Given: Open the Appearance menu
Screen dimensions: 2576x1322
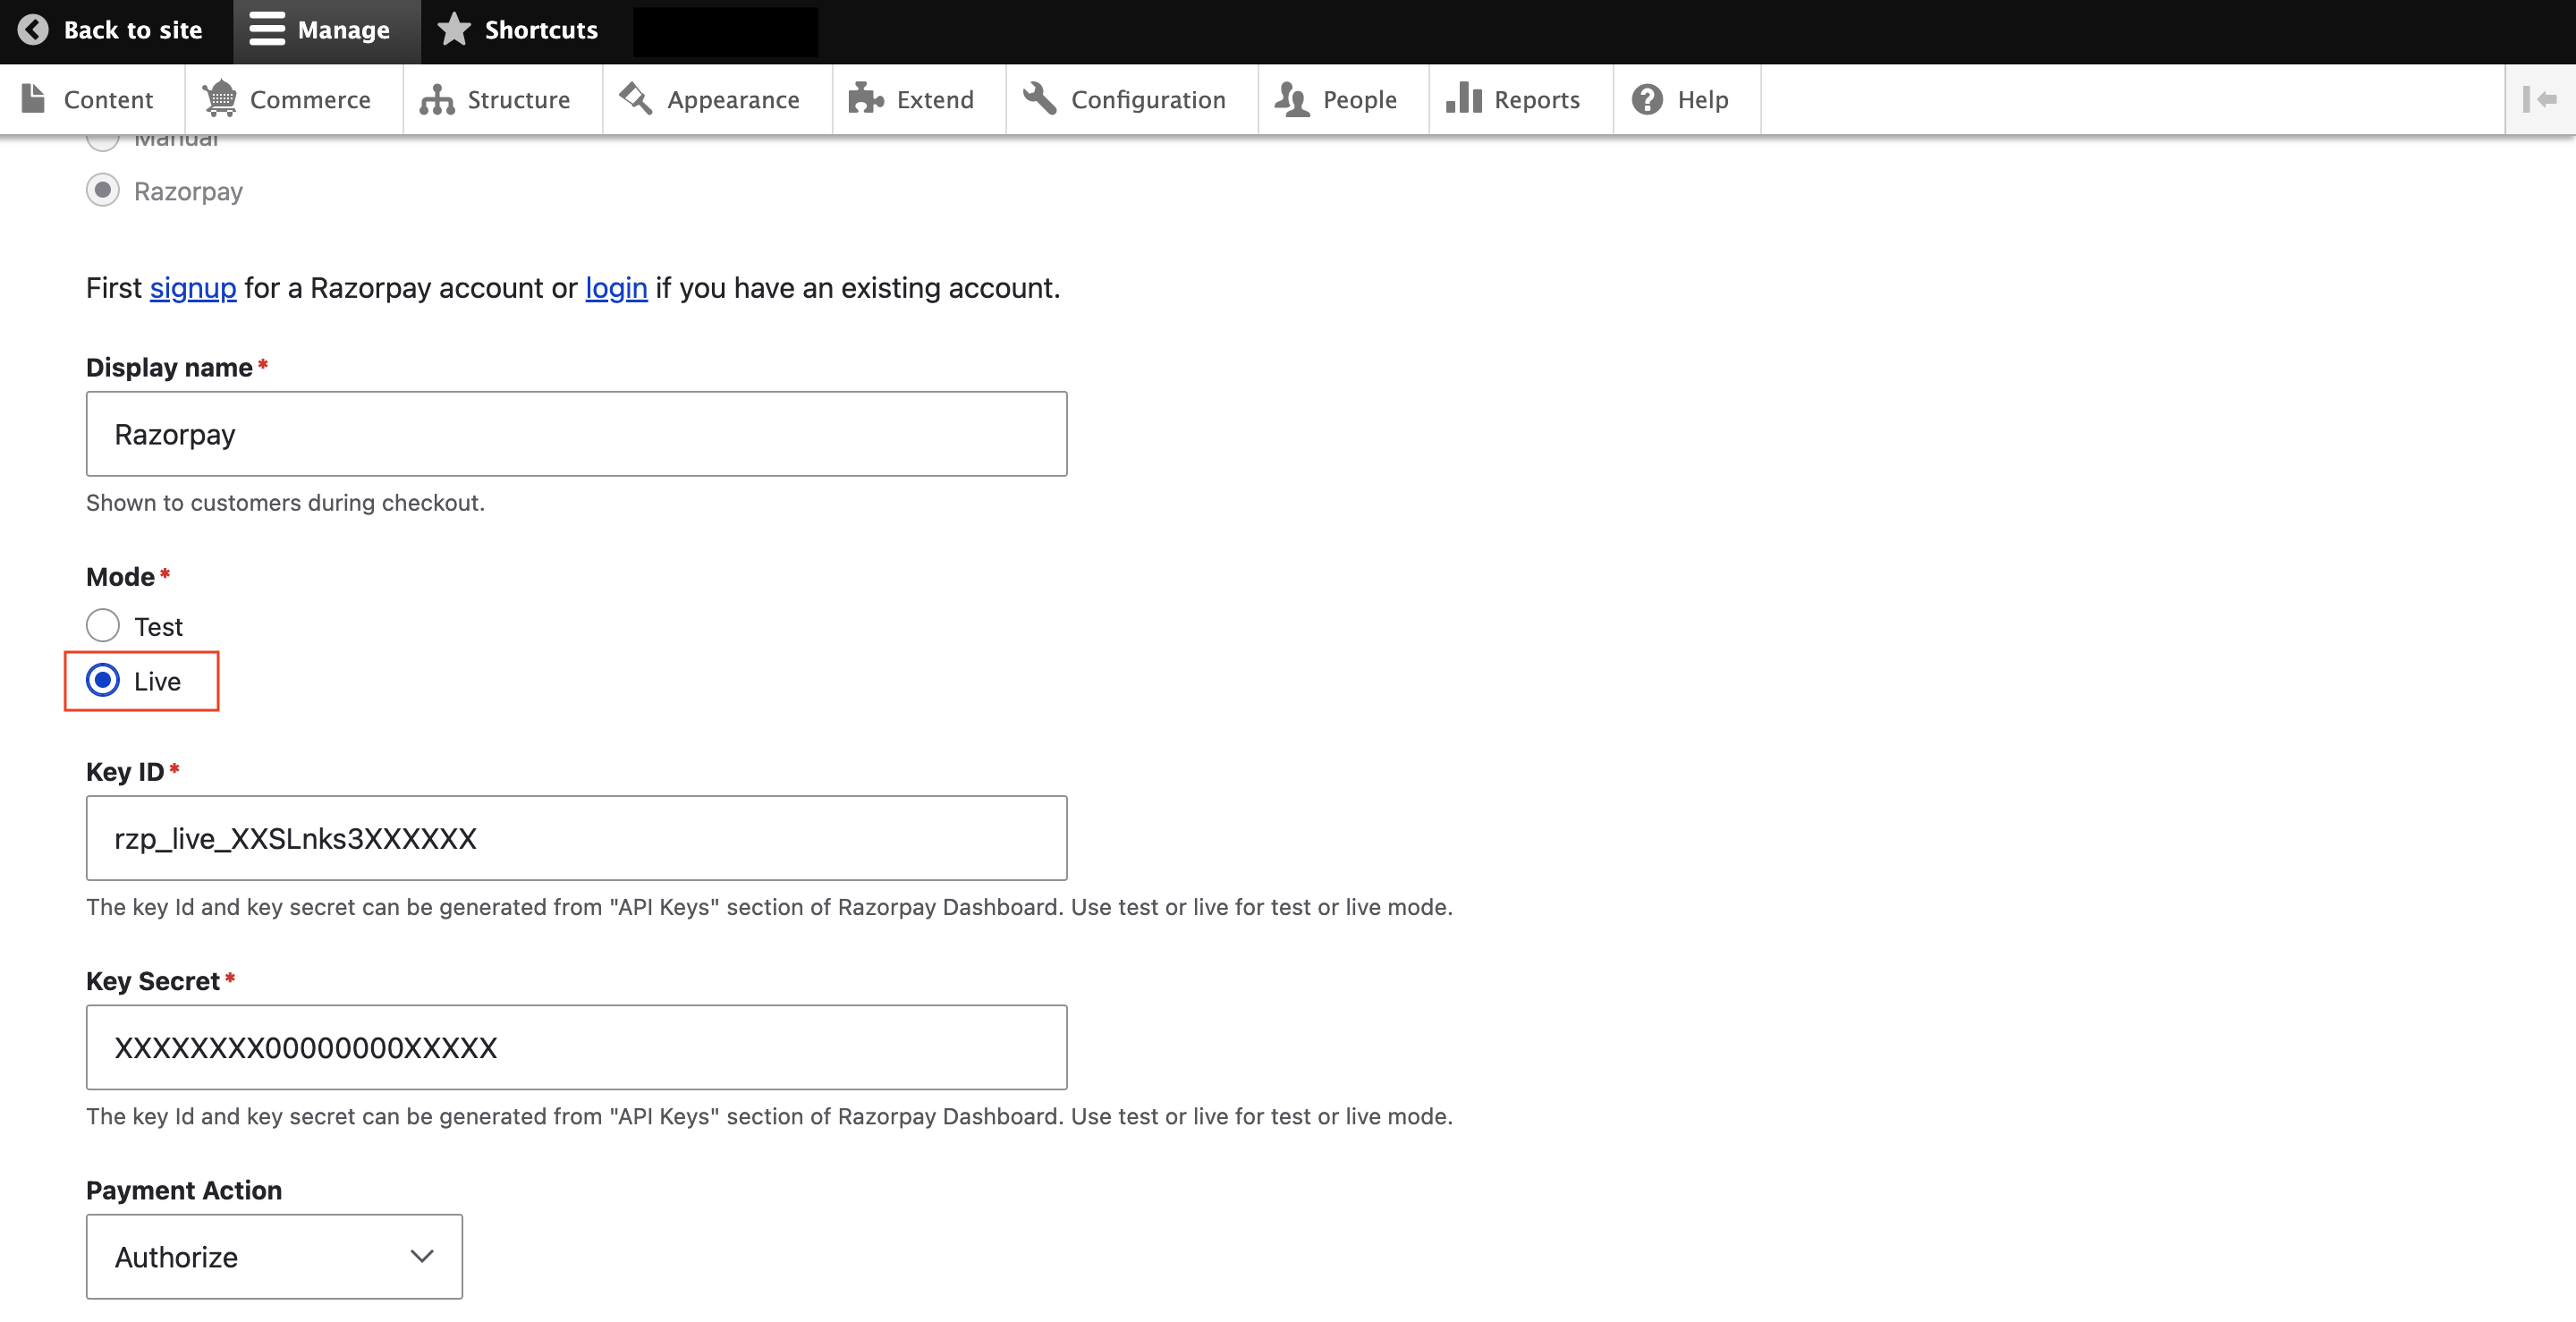Looking at the screenshot, I should click(717, 99).
